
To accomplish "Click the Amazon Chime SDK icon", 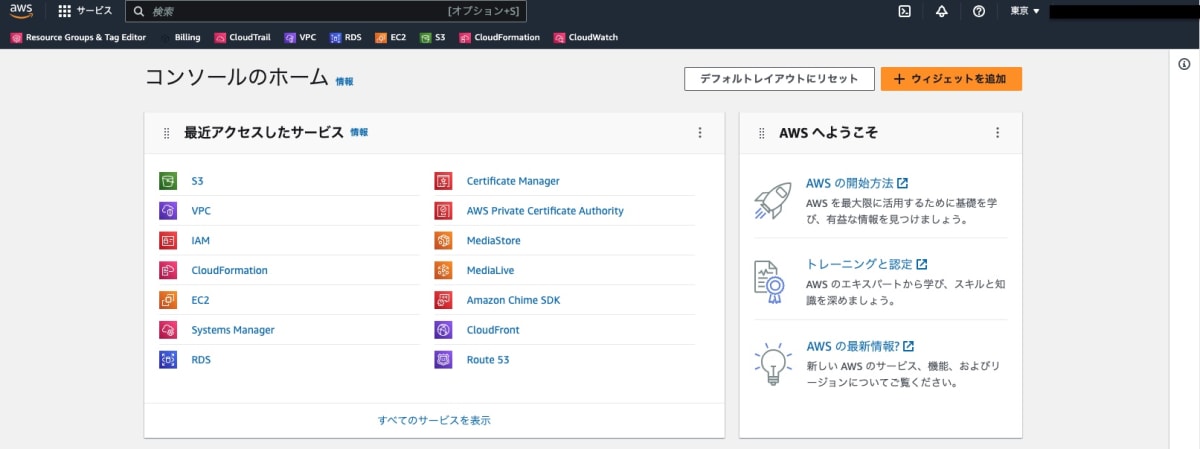I will coord(443,300).
